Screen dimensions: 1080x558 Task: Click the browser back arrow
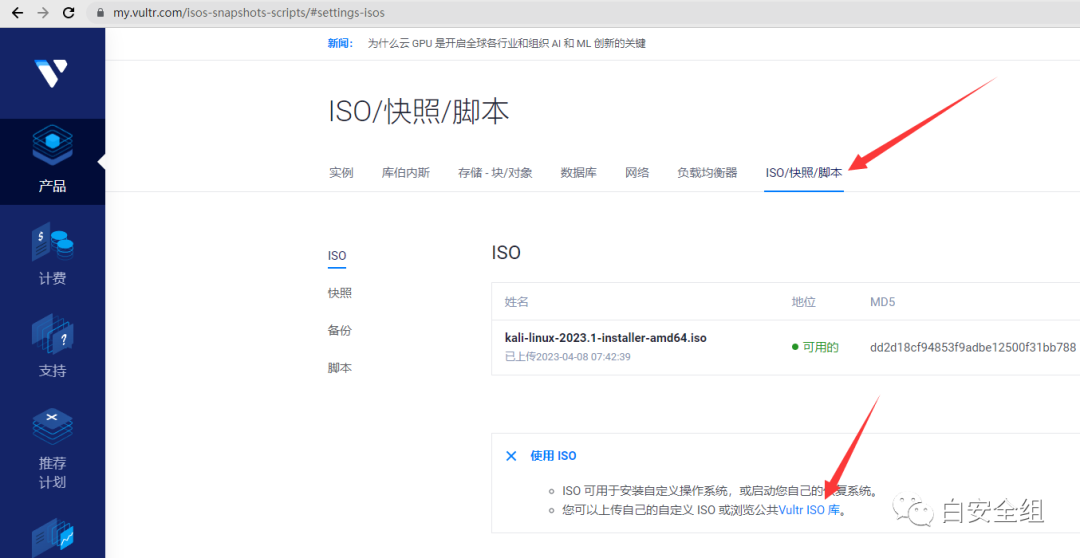(x=17, y=12)
